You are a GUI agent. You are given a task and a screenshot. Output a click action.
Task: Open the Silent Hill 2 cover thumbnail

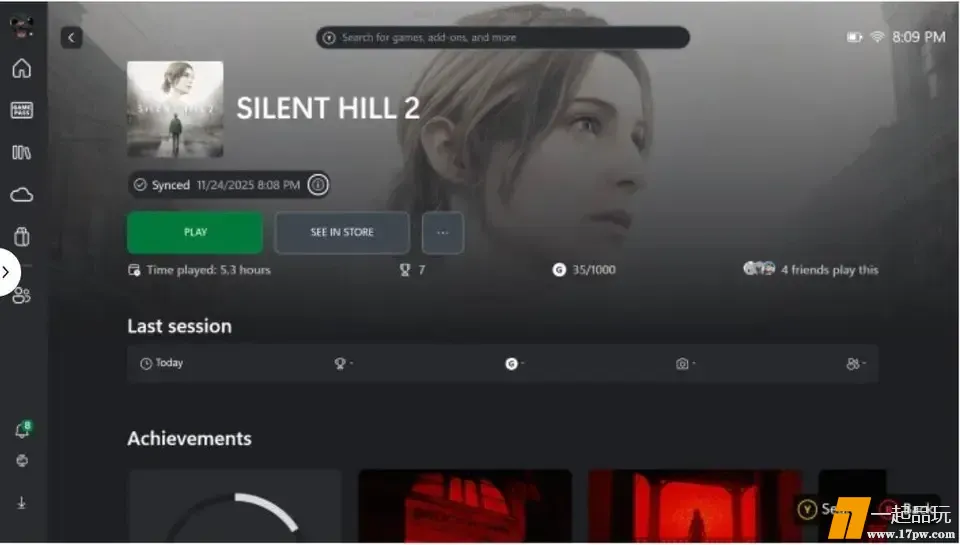tap(175, 109)
